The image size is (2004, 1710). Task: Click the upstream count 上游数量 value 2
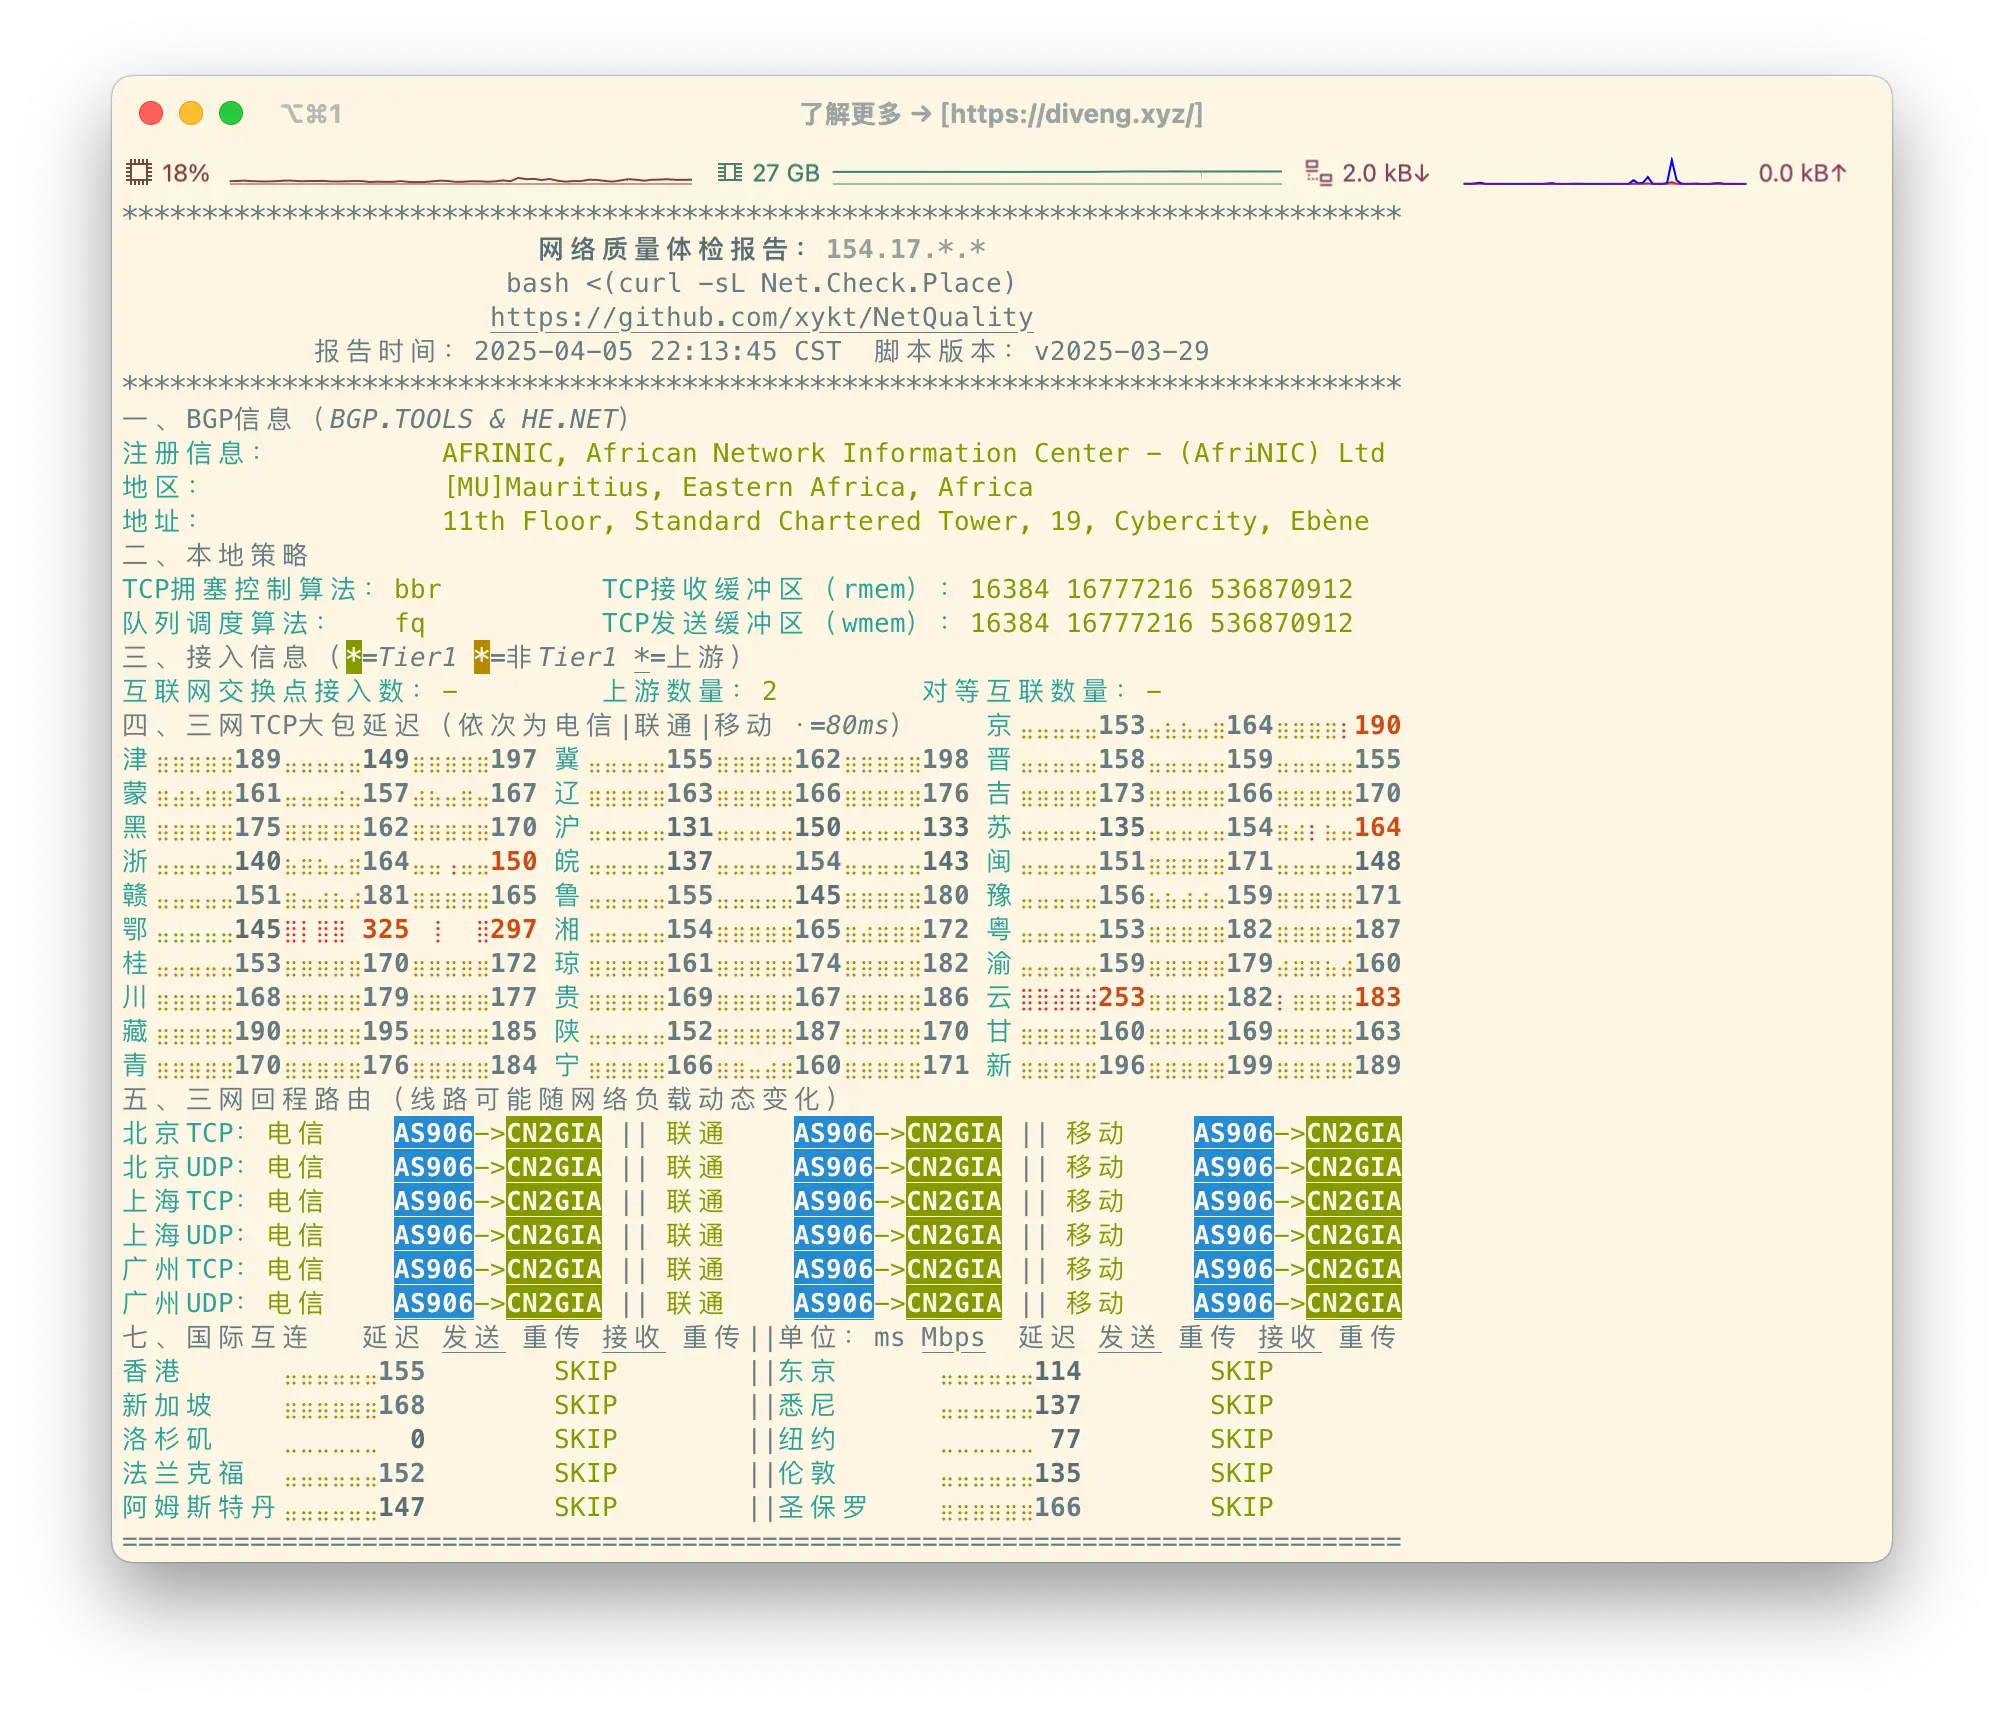click(770, 691)
